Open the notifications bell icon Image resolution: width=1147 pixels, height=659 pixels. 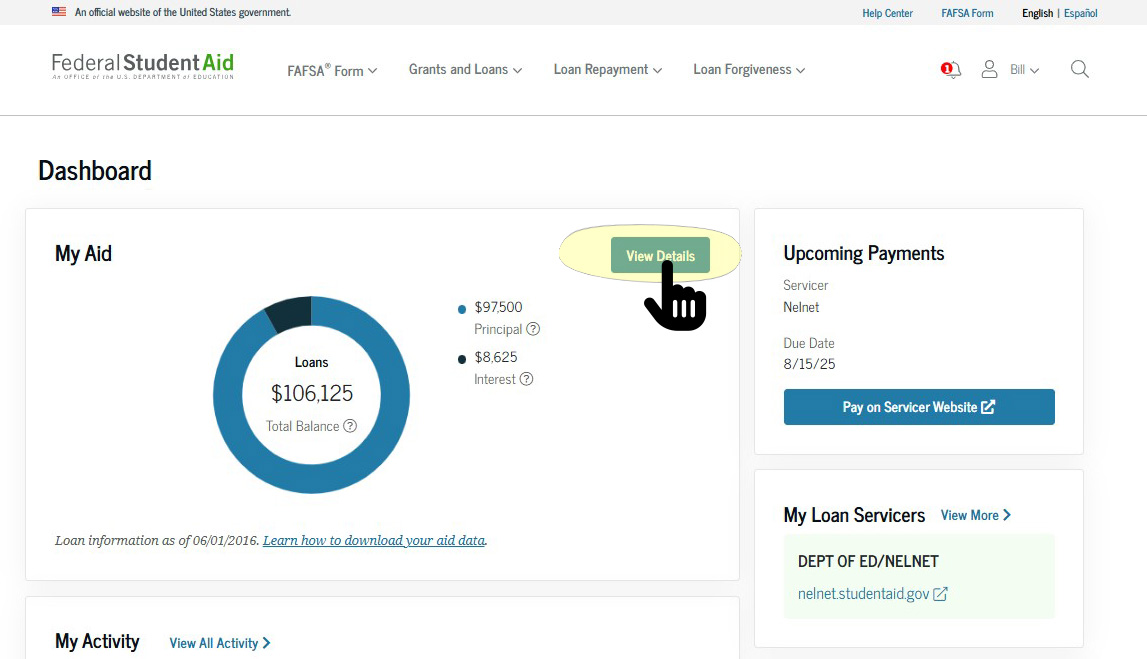point(952,70)
